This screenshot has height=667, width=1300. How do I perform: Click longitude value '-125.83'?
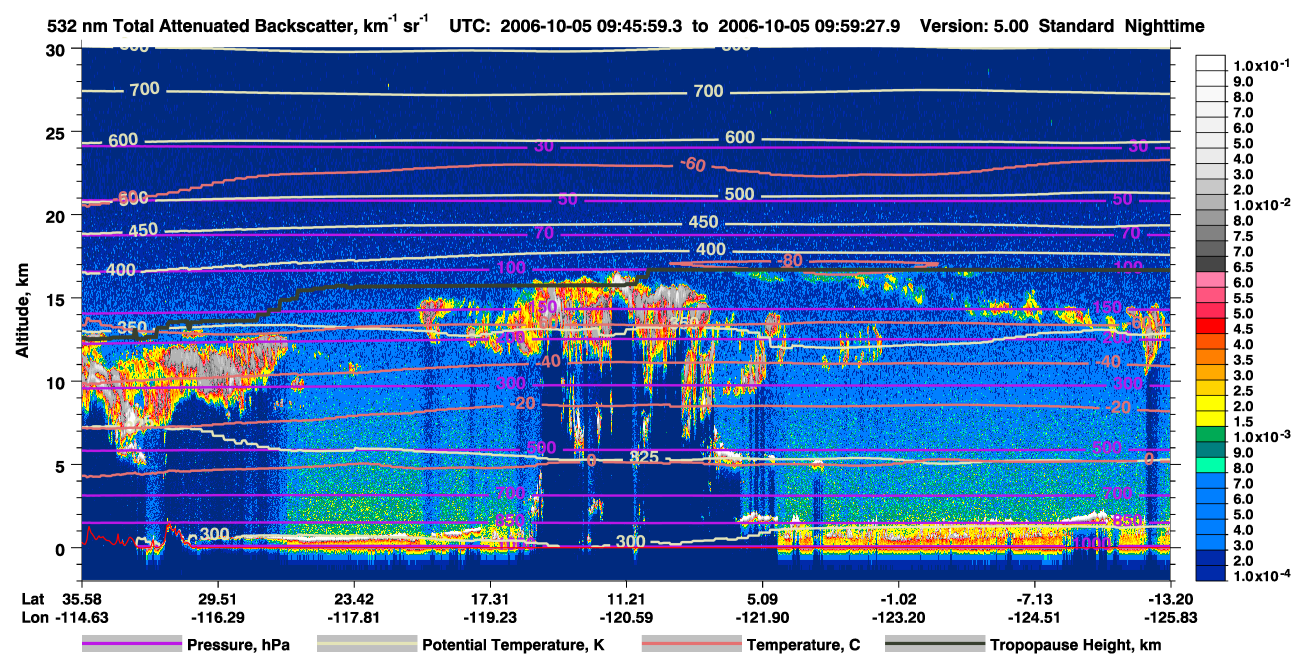1171,617
